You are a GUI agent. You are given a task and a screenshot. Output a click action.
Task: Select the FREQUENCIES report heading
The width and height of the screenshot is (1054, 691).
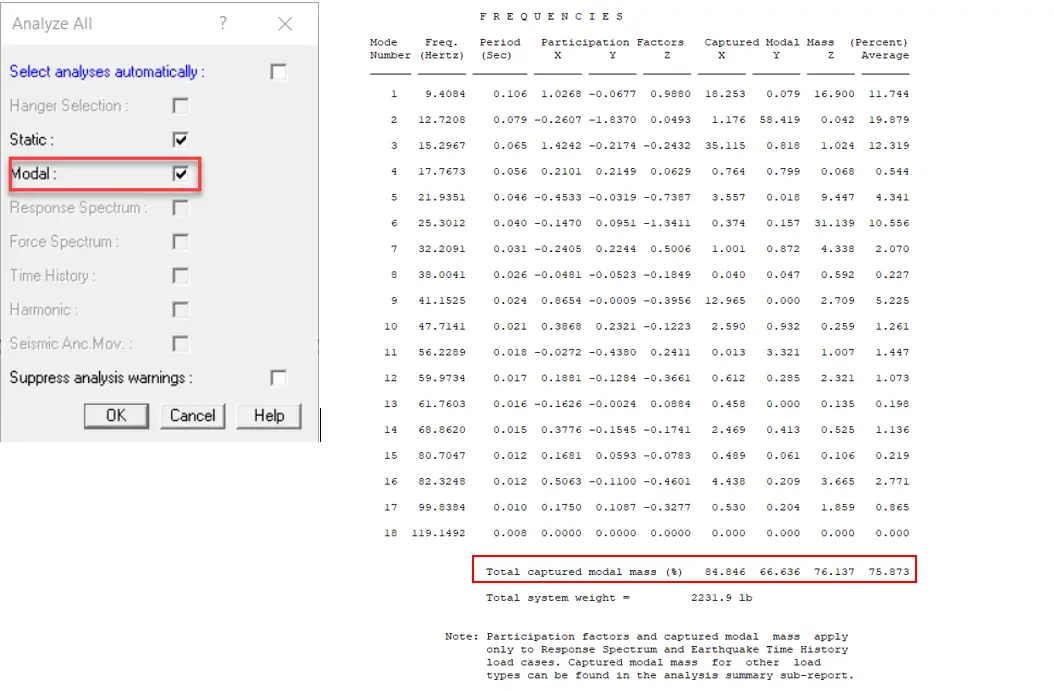click(x=551, y=17)
